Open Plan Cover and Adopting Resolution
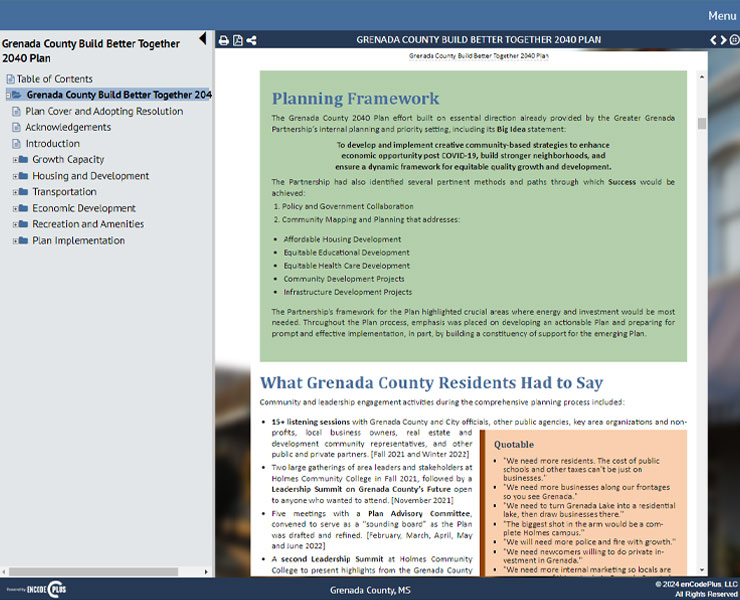The width and height of the screenshot is (740, 600). coord(104,111)
